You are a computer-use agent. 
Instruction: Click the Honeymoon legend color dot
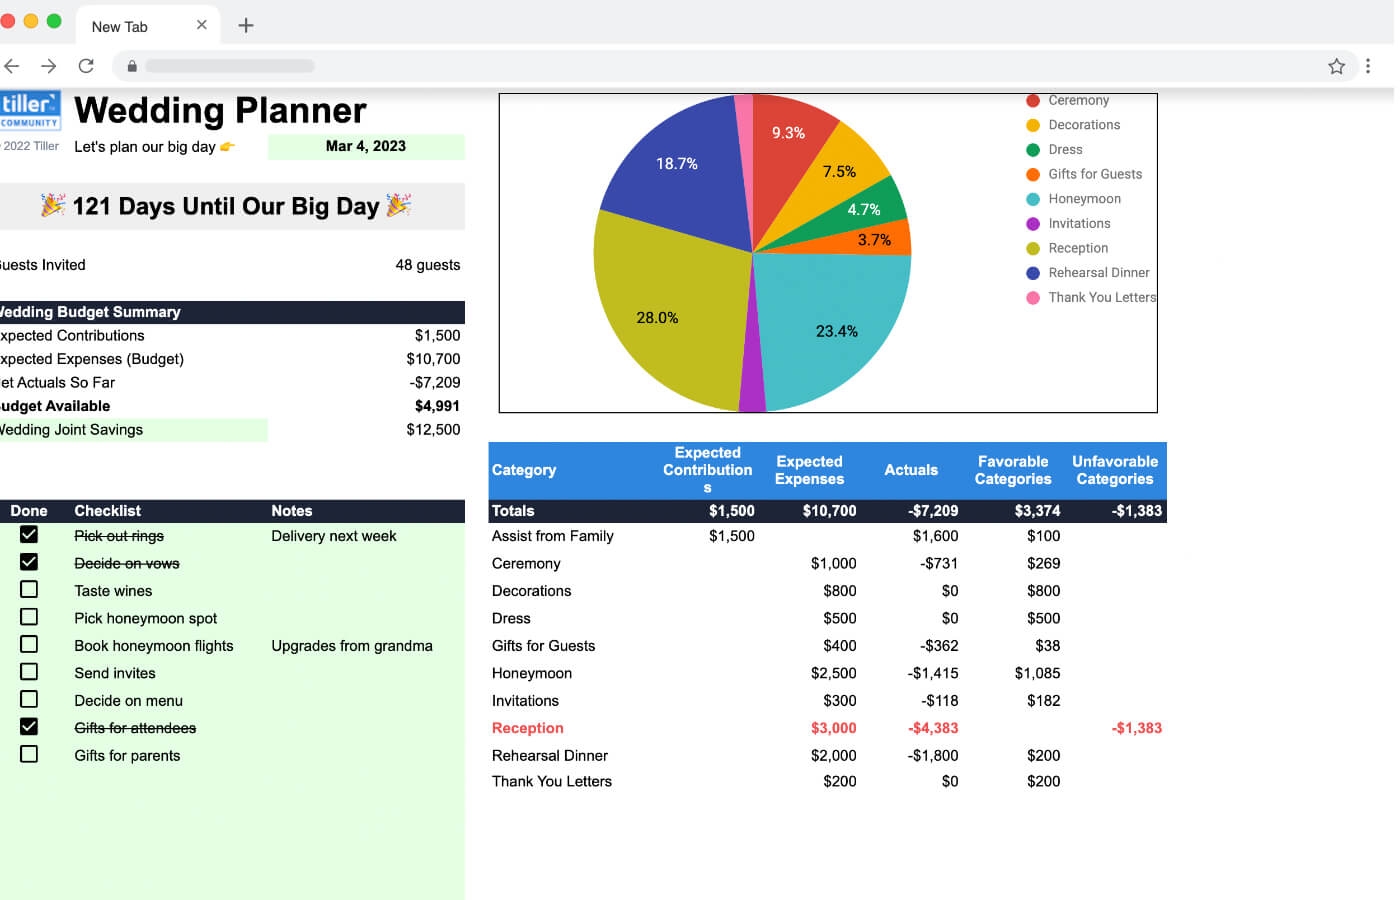click(x=1032, y=199)
